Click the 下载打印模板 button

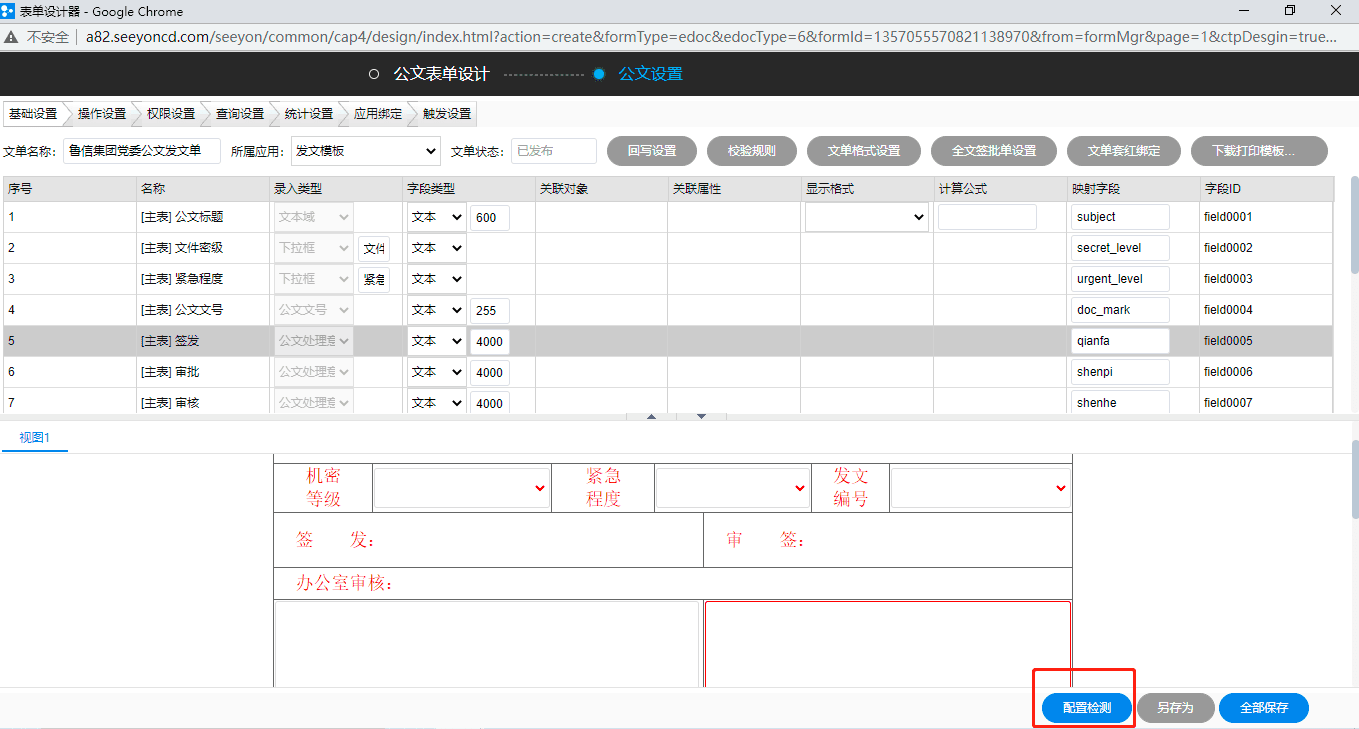(1259, 151)
